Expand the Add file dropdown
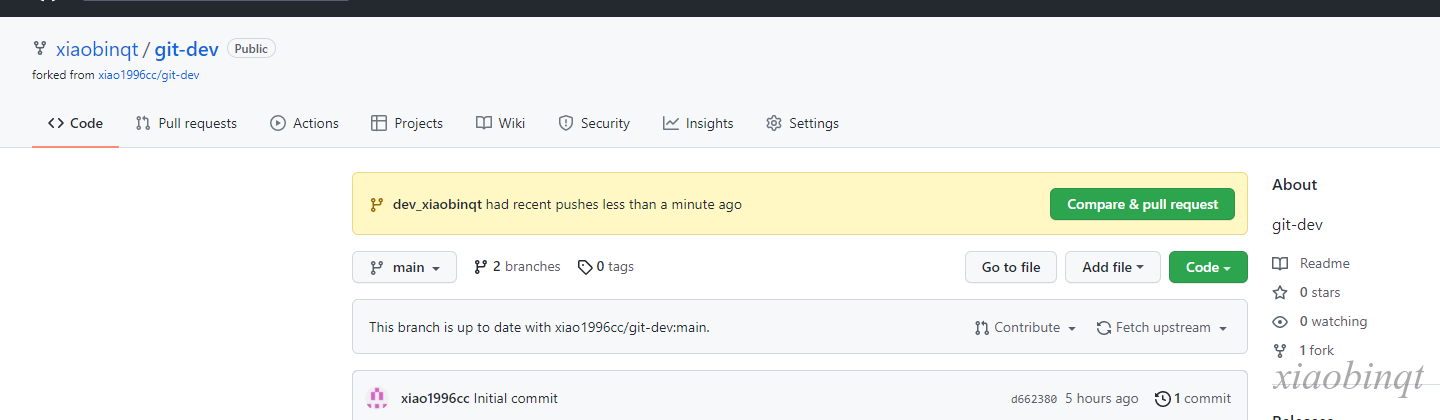1440x420 pixels. [x=1113, y=267]
